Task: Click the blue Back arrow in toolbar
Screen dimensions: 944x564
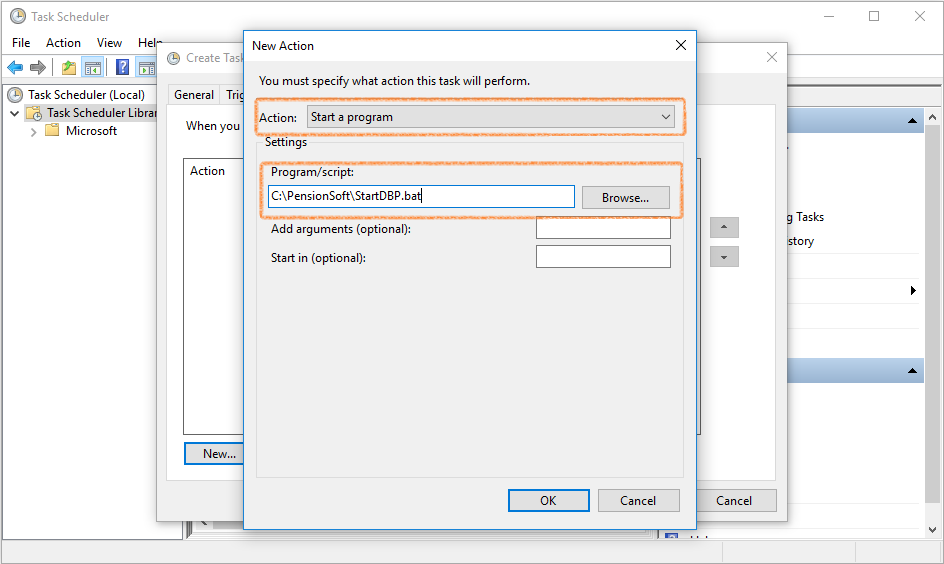Action: [x=15, y=67]
